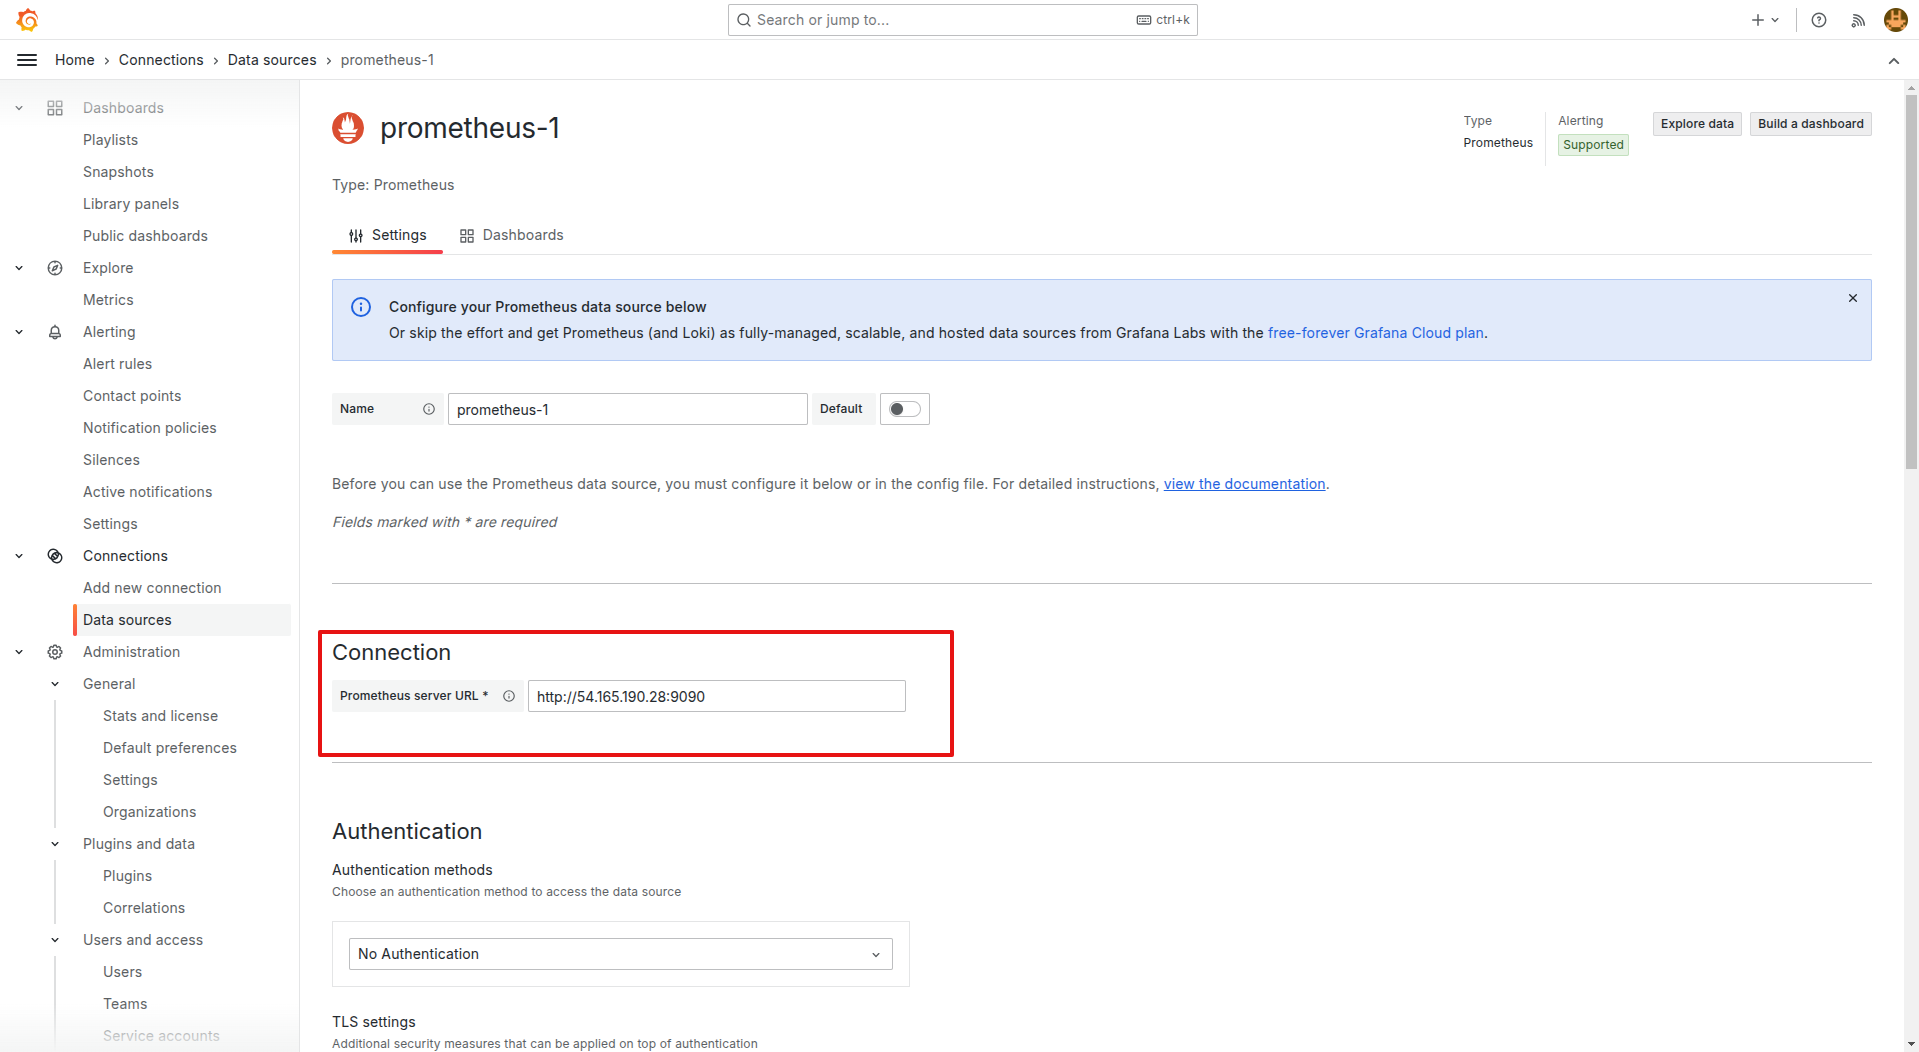Click the info icon beside Name label
The width and height of the screenshot is (1919, 1052).
click(x=429, y=409)
